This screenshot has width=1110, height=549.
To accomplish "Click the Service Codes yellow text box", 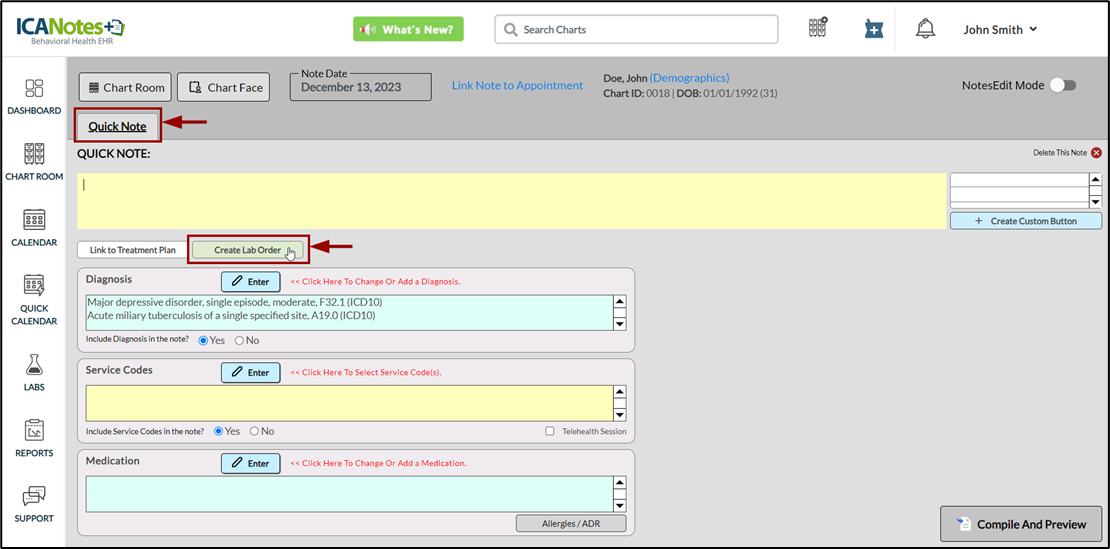I will point(349,403).
